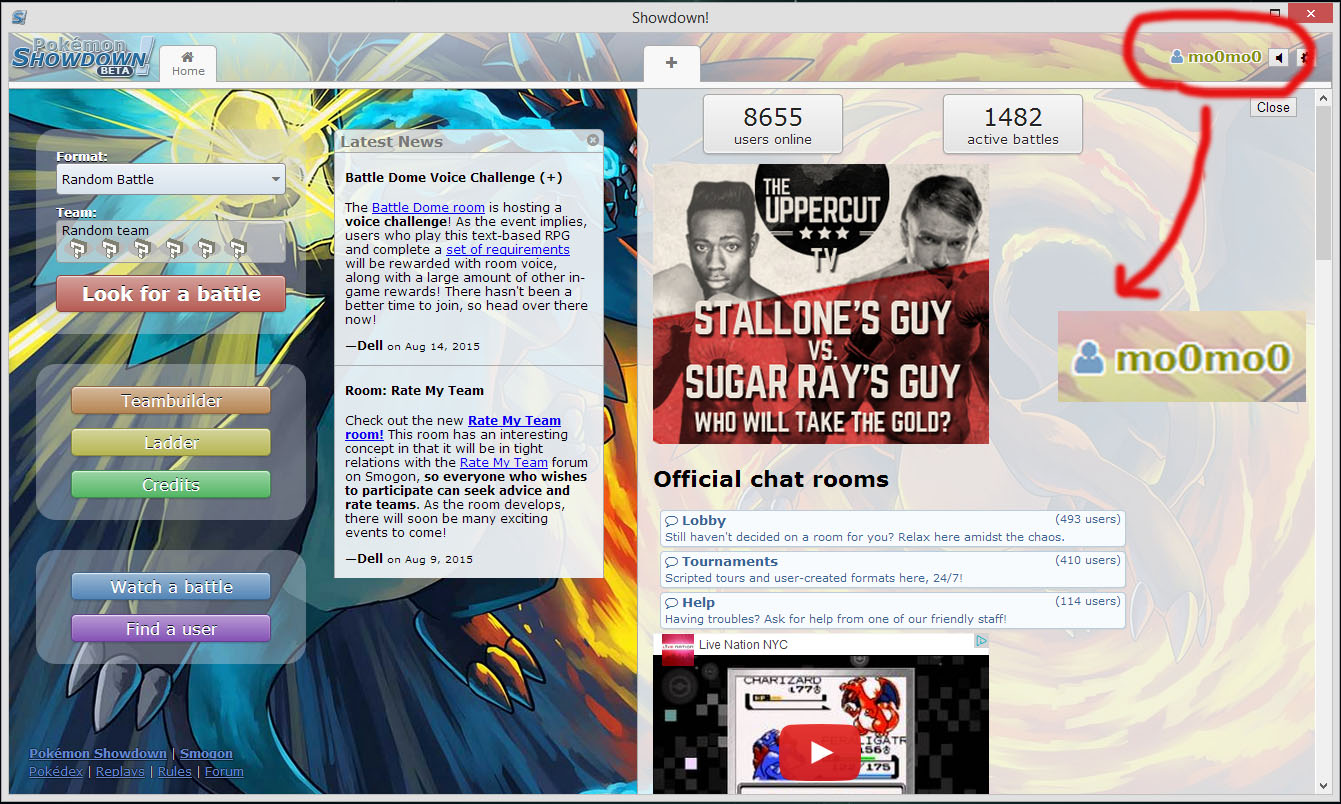Select the Random team box
The image size is (1341, 804).
tap(171, 242)
